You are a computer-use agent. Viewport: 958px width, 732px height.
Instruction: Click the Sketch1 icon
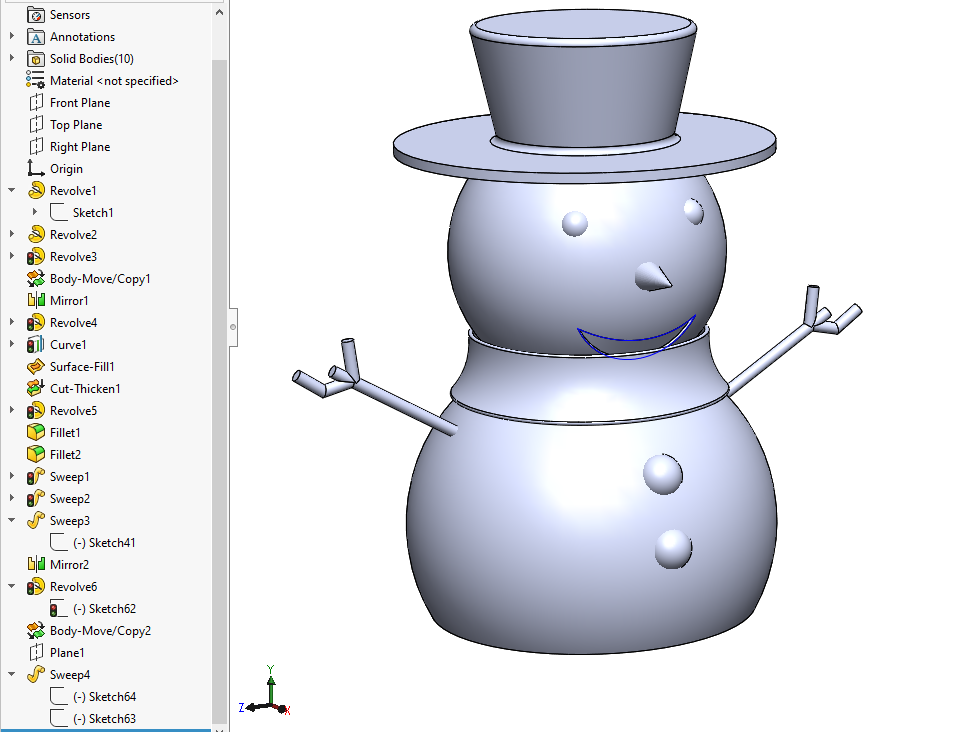click(x=59, y=213)
